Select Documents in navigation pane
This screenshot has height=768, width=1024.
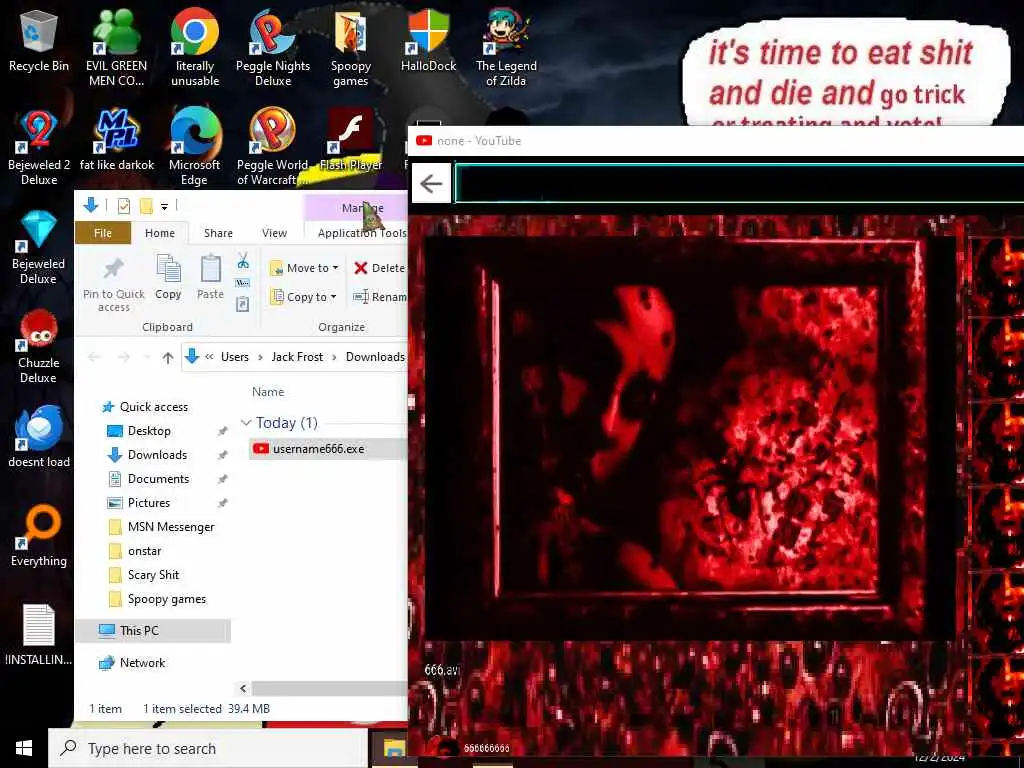(158, 479)
